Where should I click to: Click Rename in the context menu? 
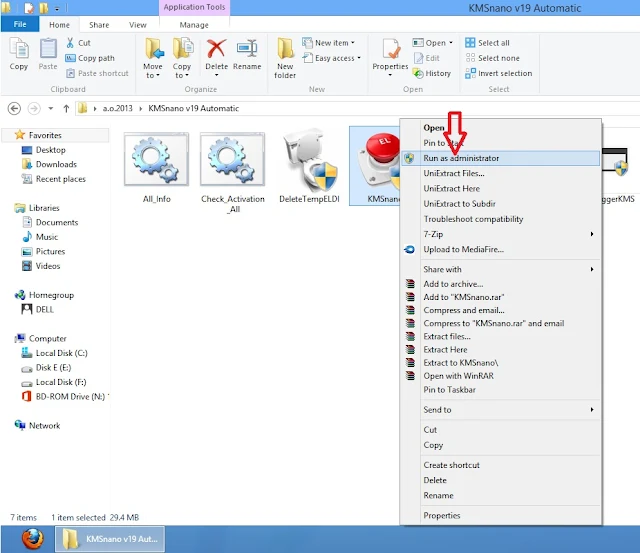(x=438, y=495)
